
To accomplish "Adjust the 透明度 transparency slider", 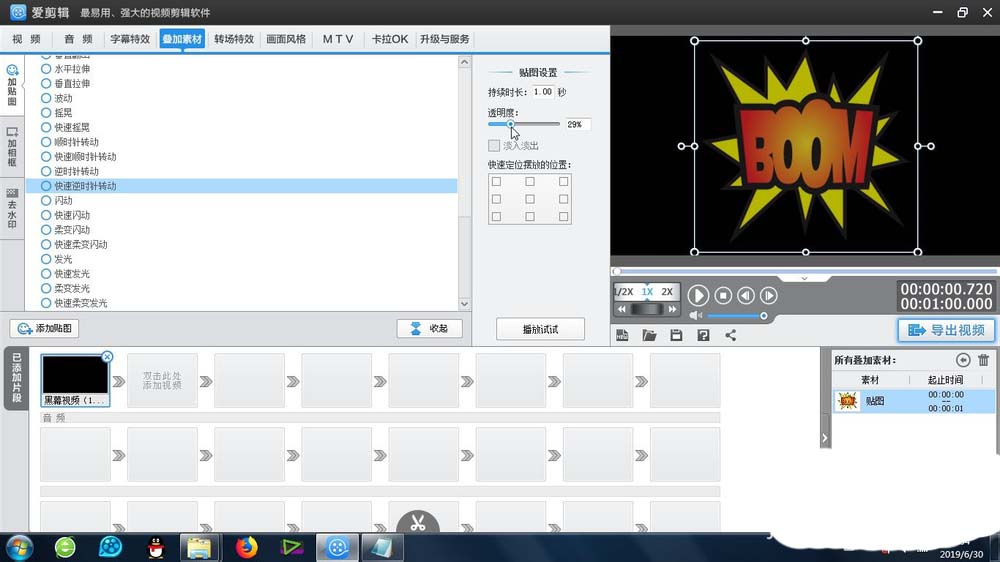I will click(x=524, y=124).
